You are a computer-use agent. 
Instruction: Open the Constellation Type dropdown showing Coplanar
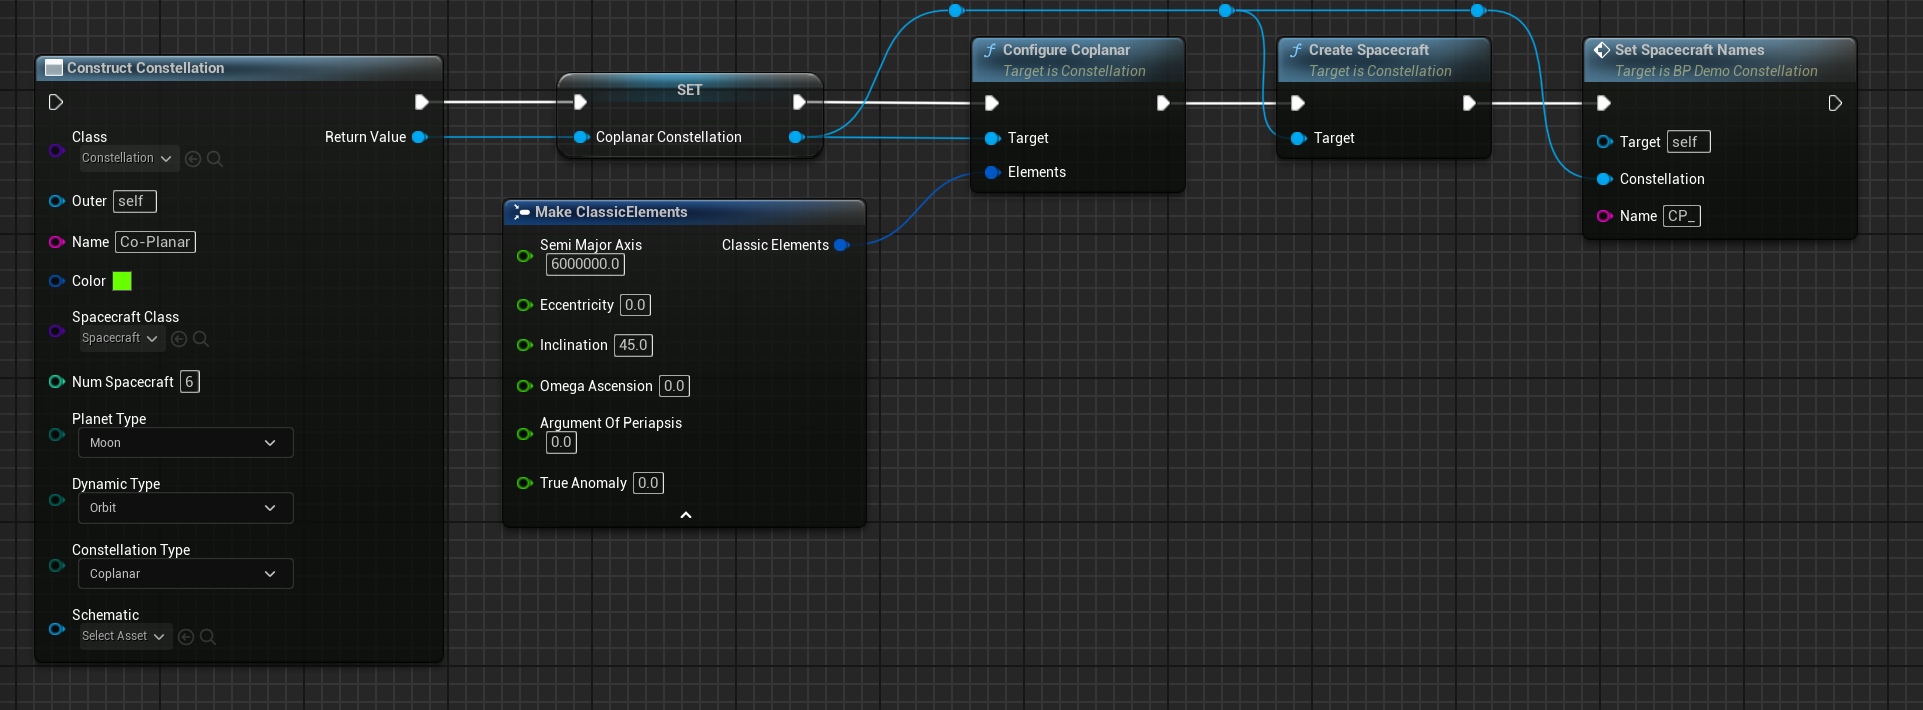pos(185,574)
